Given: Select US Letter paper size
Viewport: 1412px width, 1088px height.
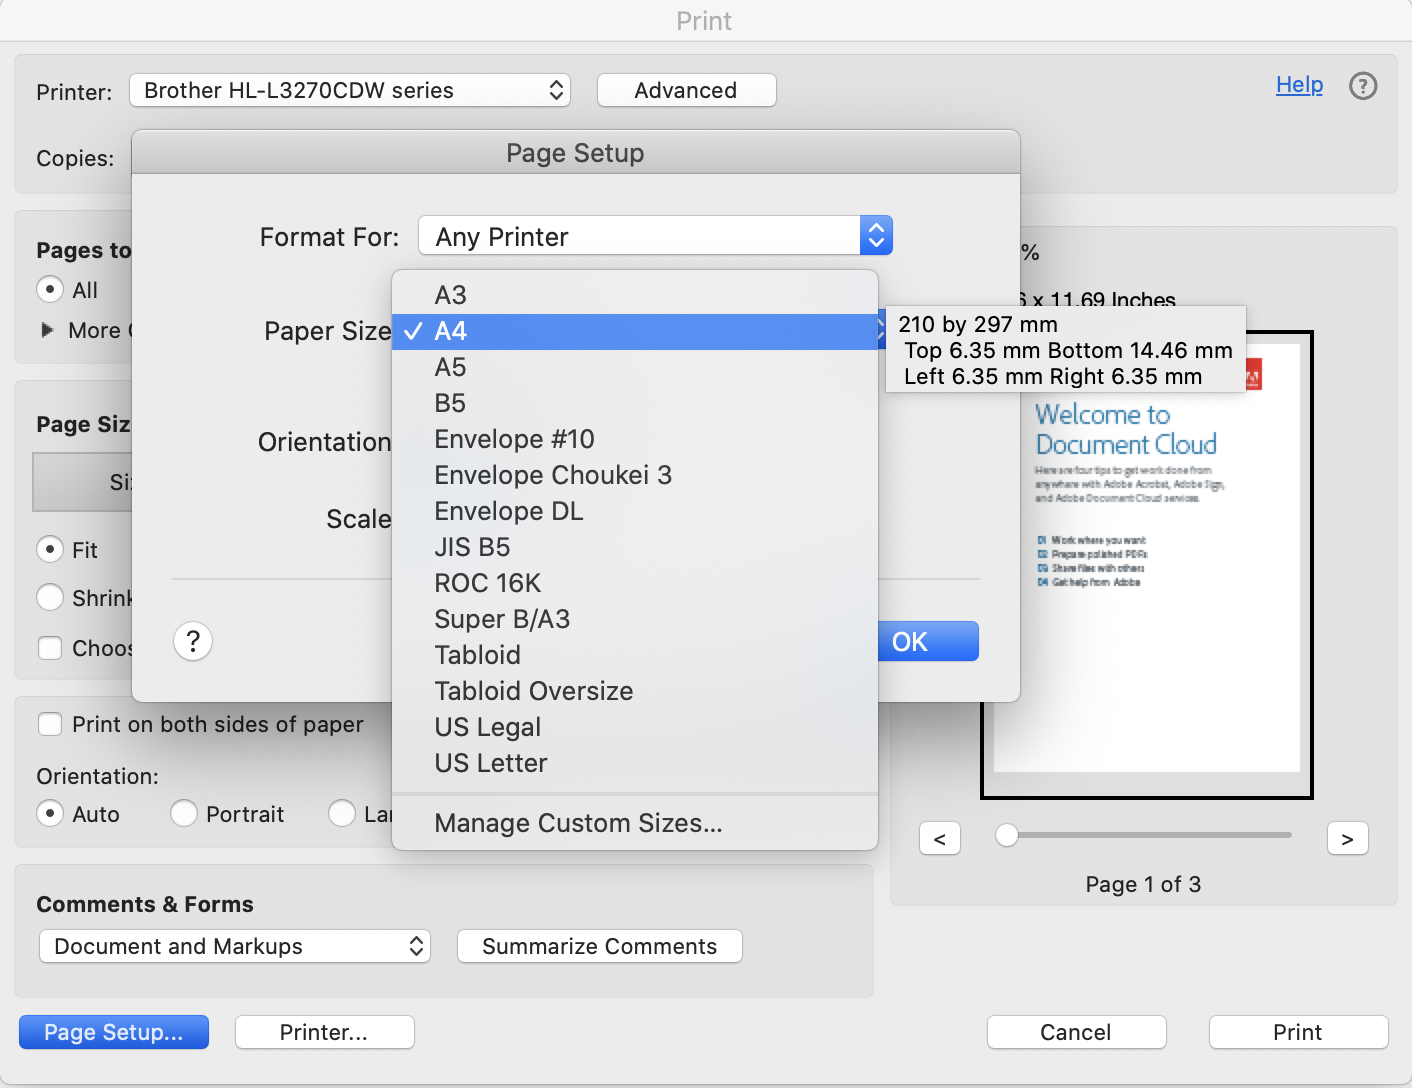Looking at the screenshot, I should (490, 763).
